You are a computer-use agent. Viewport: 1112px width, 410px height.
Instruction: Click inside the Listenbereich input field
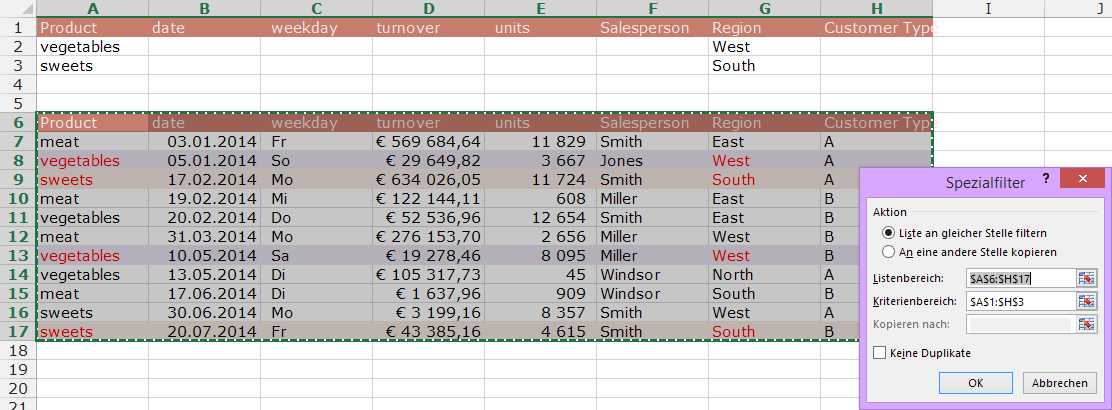(1018, 278)
